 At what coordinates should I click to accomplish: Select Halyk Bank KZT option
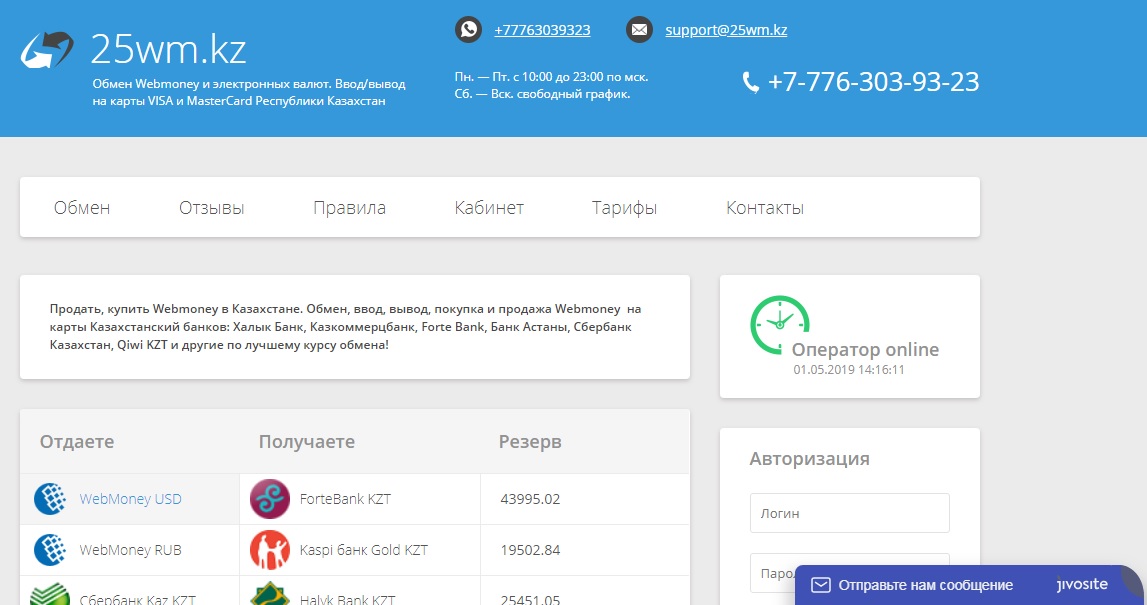coord(347,599)
